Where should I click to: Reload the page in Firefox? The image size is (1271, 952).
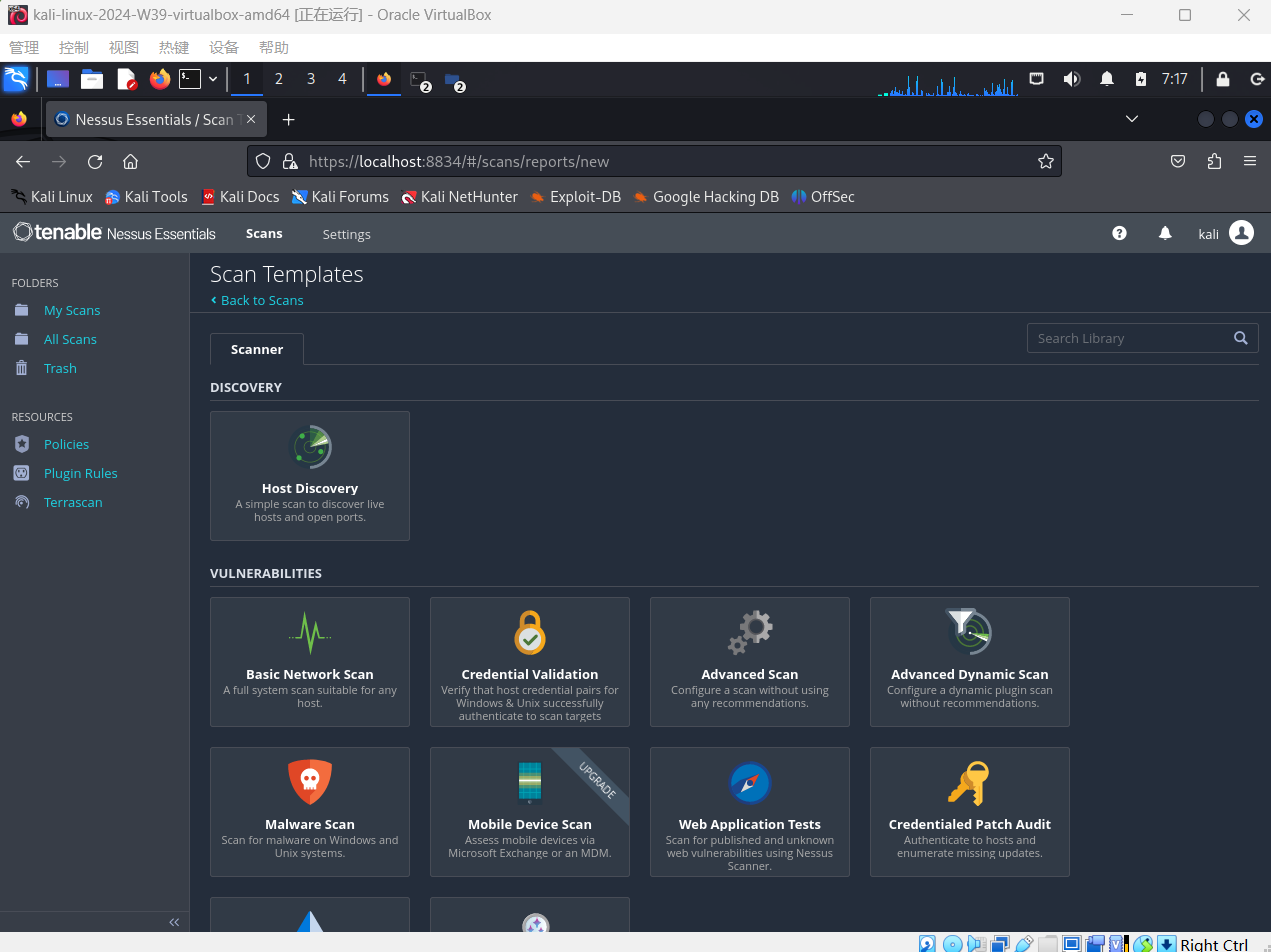tap(95, 161)
